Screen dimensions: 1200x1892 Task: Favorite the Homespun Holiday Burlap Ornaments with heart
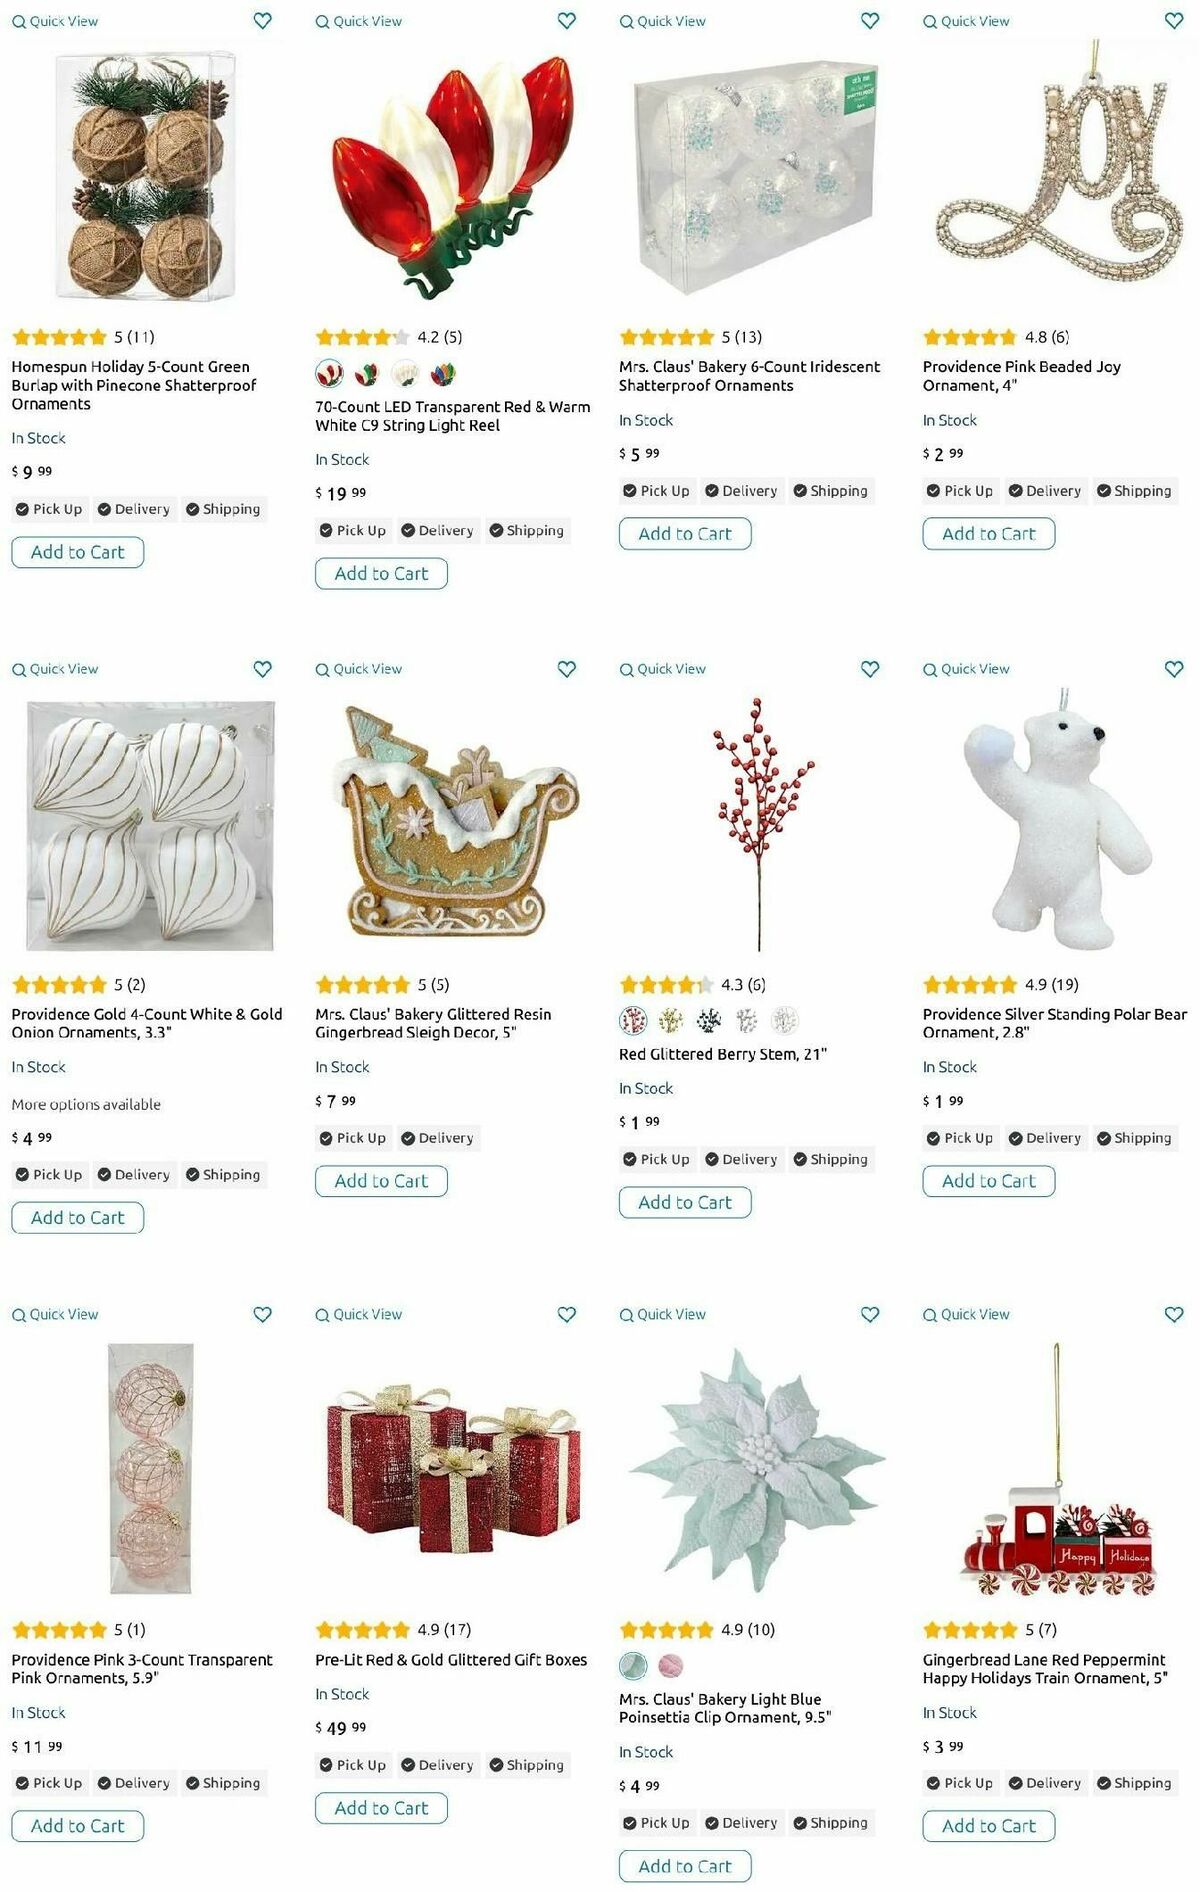(262, 20)
